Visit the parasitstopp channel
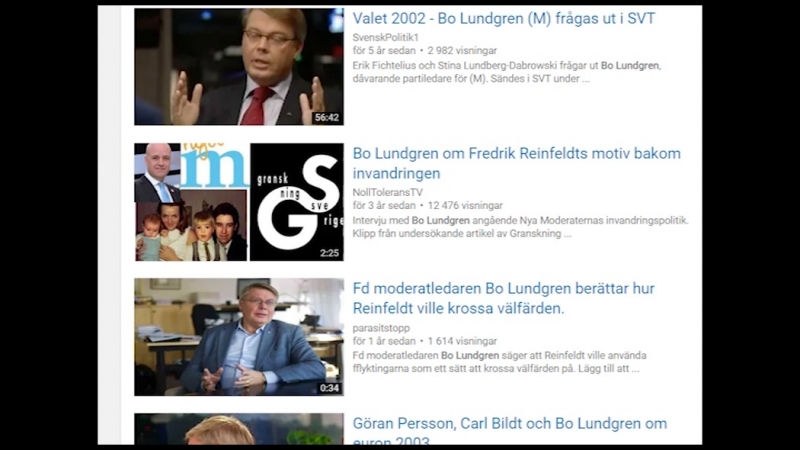 [x=381, y=328]
